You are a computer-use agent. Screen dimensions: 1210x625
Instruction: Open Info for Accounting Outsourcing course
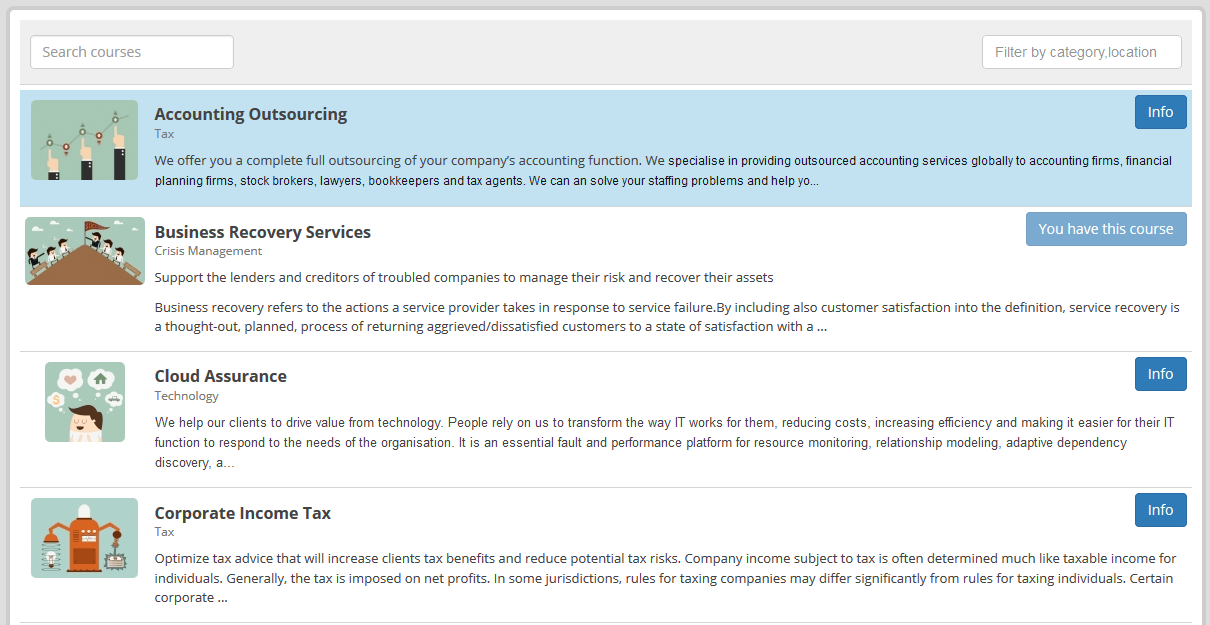(1160, 112)
